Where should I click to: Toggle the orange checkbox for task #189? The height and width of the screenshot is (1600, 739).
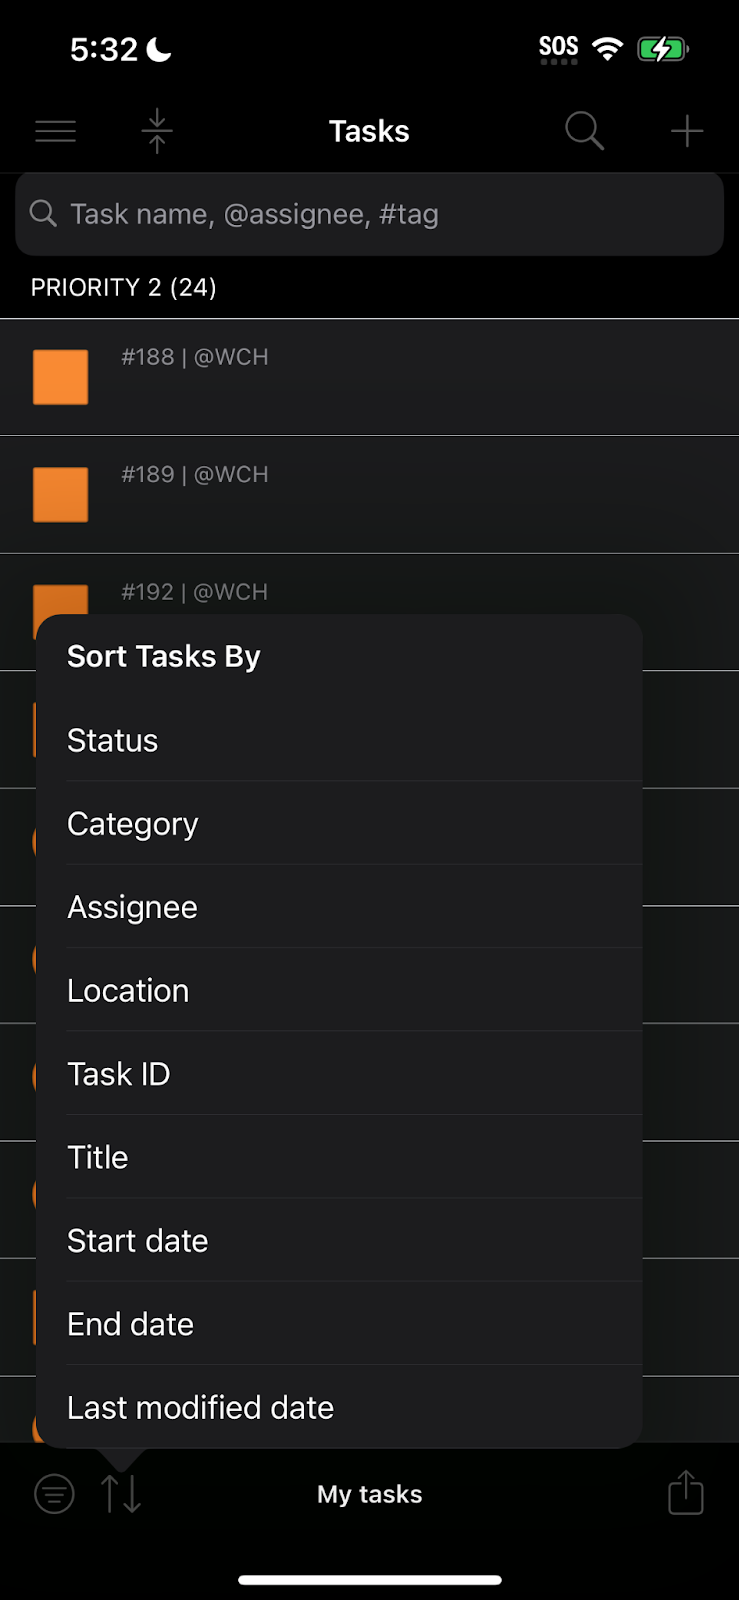click(x=61, y=495)
